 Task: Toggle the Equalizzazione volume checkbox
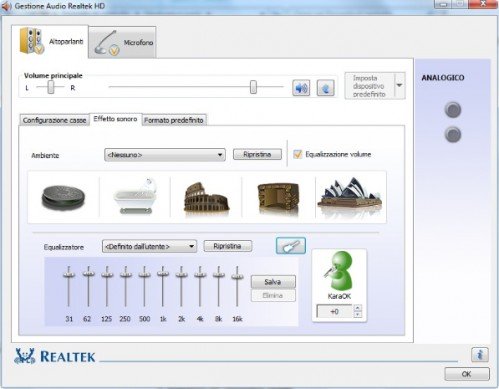298,154
